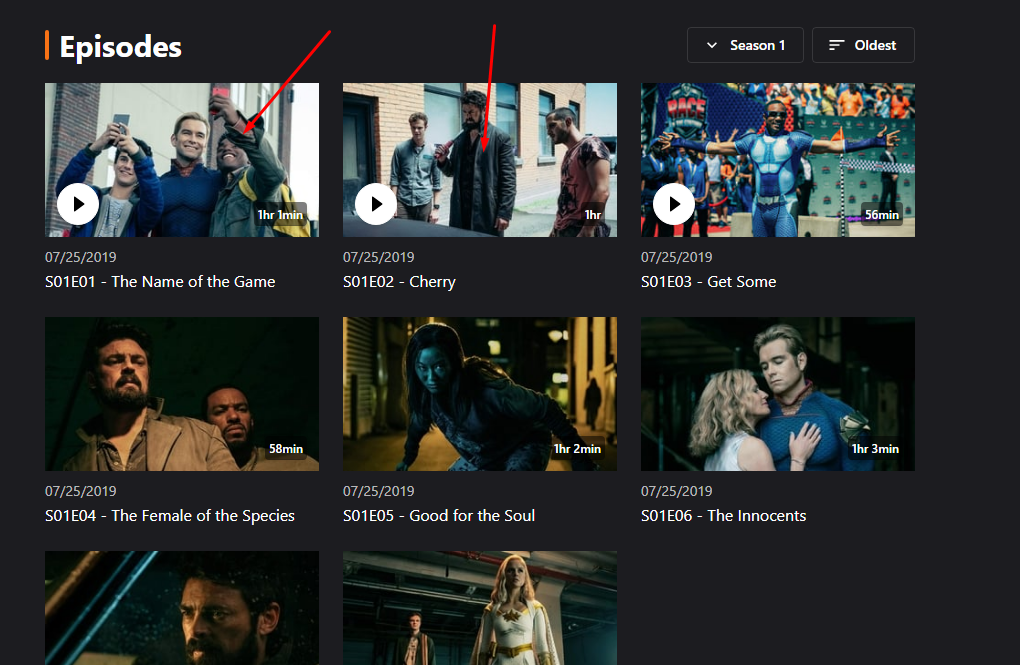Click the 58min duration badge

[x=286, y=449]
